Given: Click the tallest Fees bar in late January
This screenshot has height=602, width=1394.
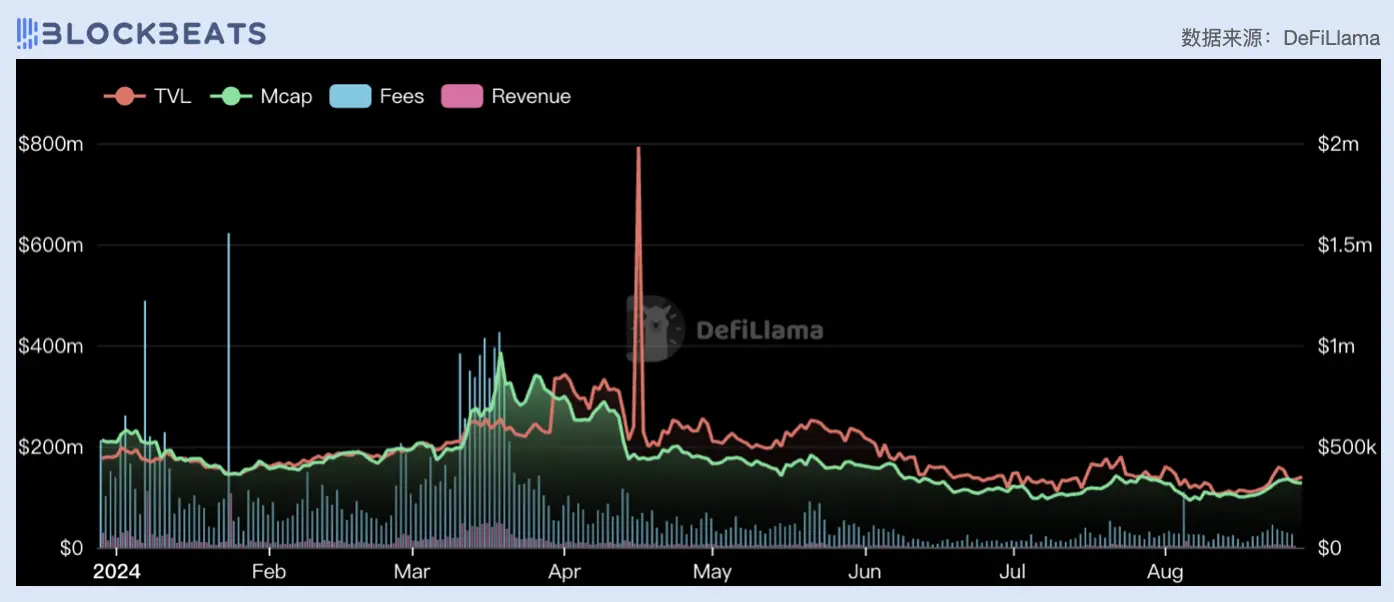Looking at the screenshot, I should coord(229,235).
